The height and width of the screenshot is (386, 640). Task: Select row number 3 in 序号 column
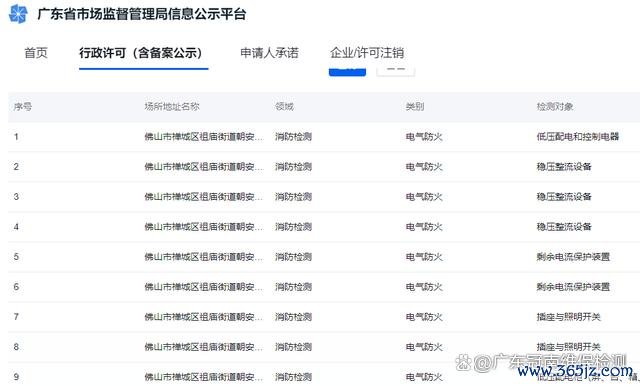click(16, 197)
